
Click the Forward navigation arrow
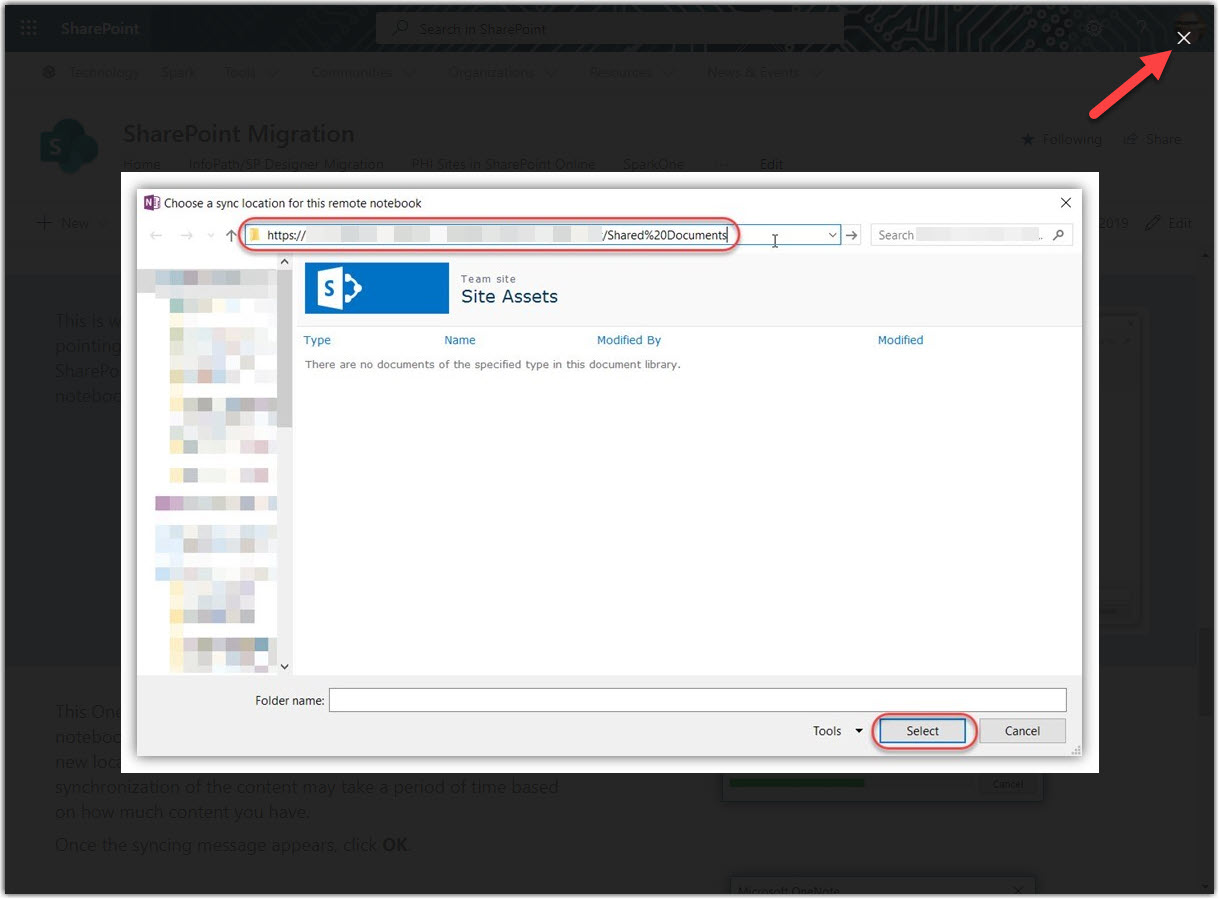[186, 235]
